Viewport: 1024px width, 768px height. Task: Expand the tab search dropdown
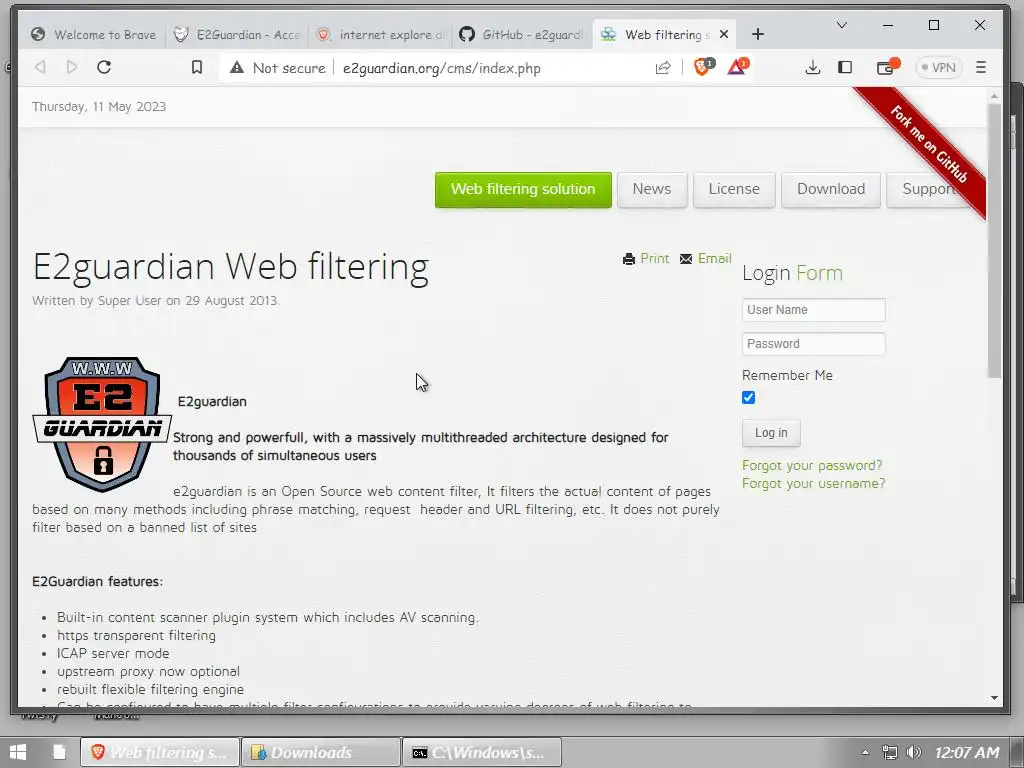(x=842, y=25)
